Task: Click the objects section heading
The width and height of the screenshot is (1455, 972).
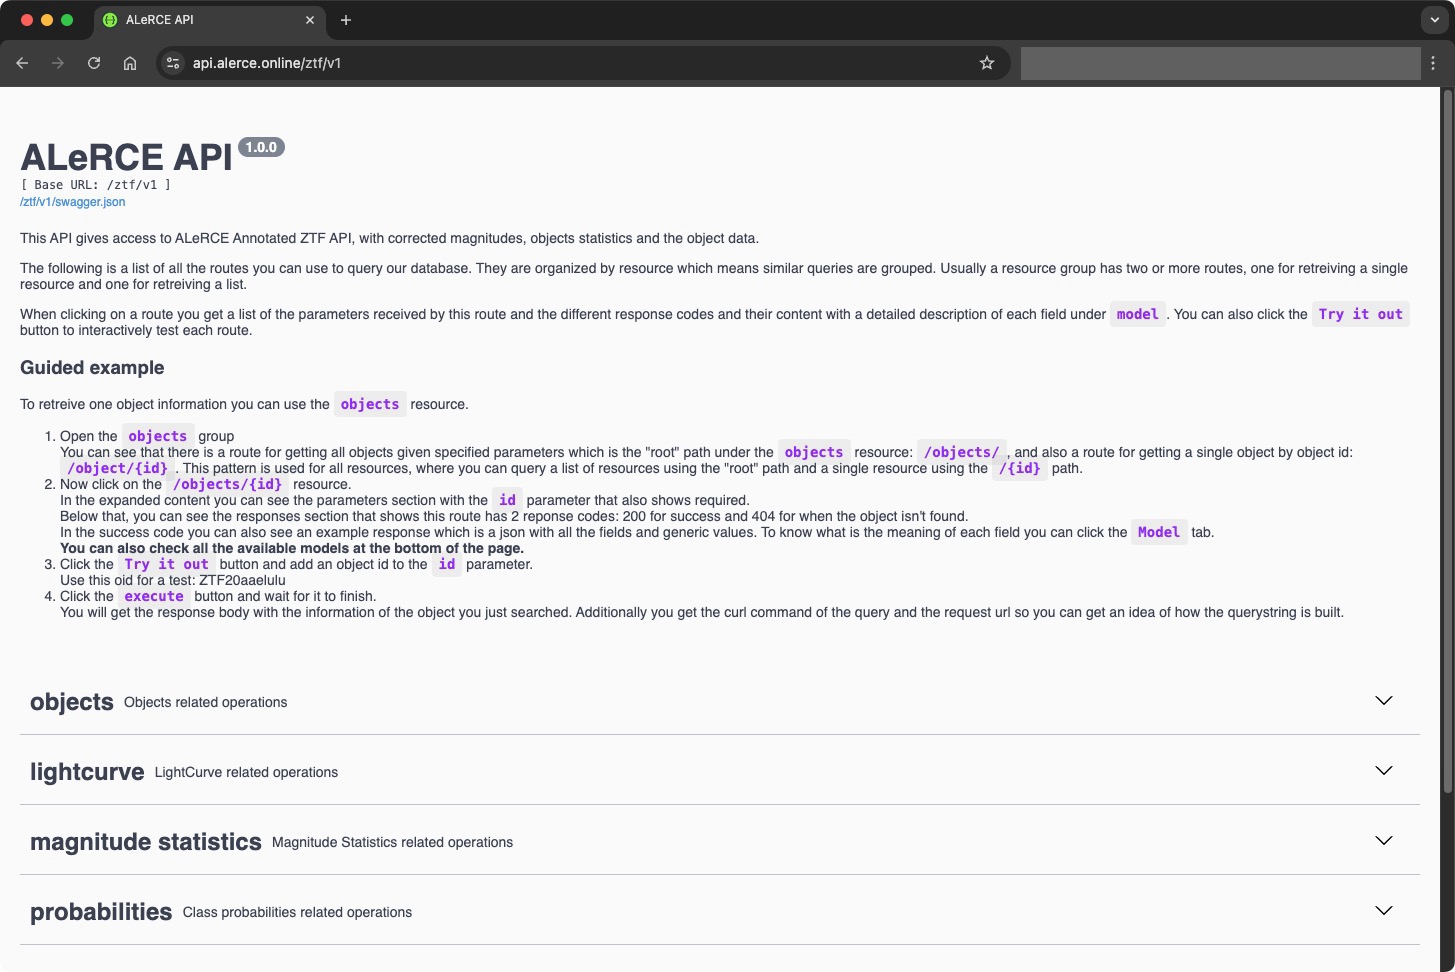Action: tap(72, 702)
